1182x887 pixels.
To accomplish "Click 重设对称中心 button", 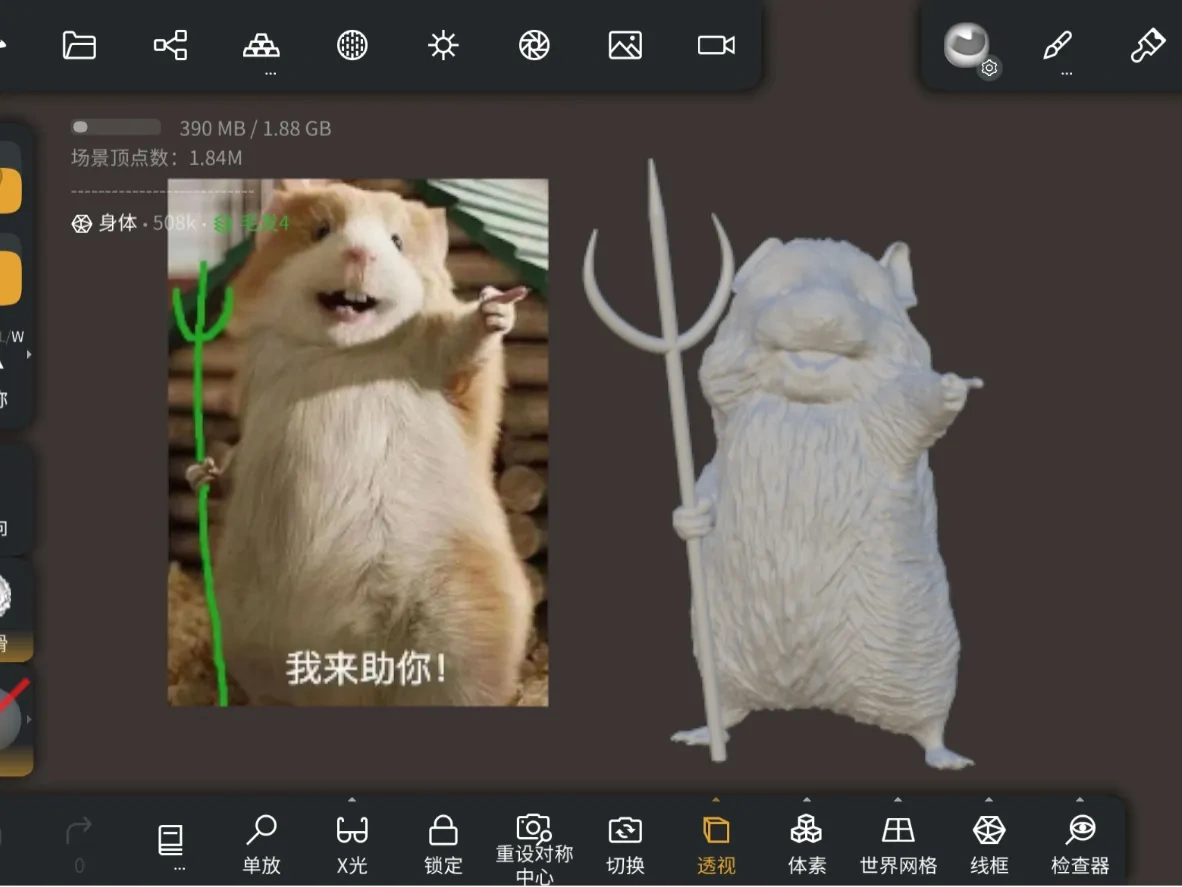I will click(534, 848).
